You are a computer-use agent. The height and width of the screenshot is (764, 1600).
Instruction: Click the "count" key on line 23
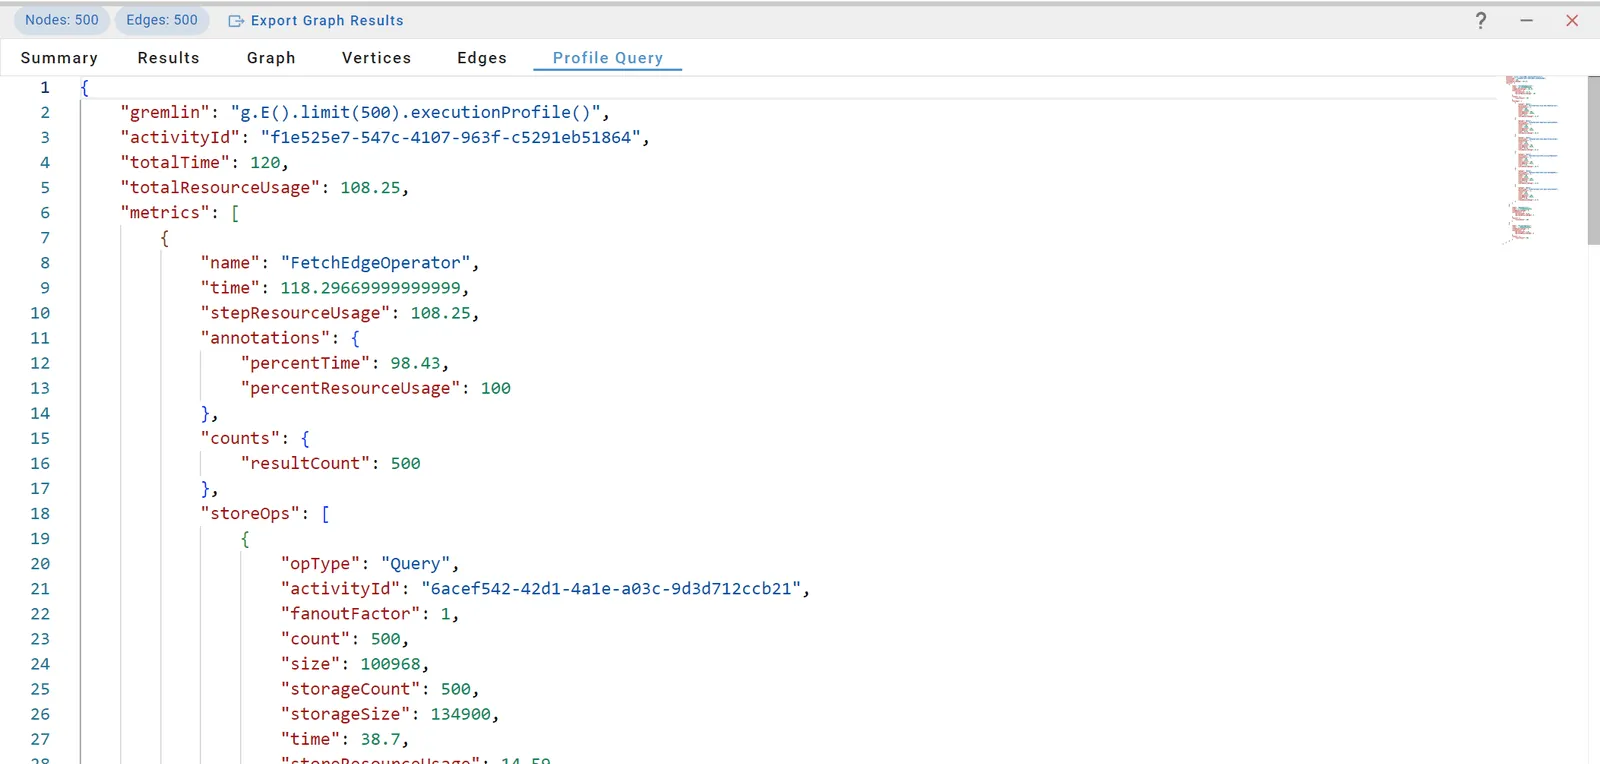(x=315, y=638)
